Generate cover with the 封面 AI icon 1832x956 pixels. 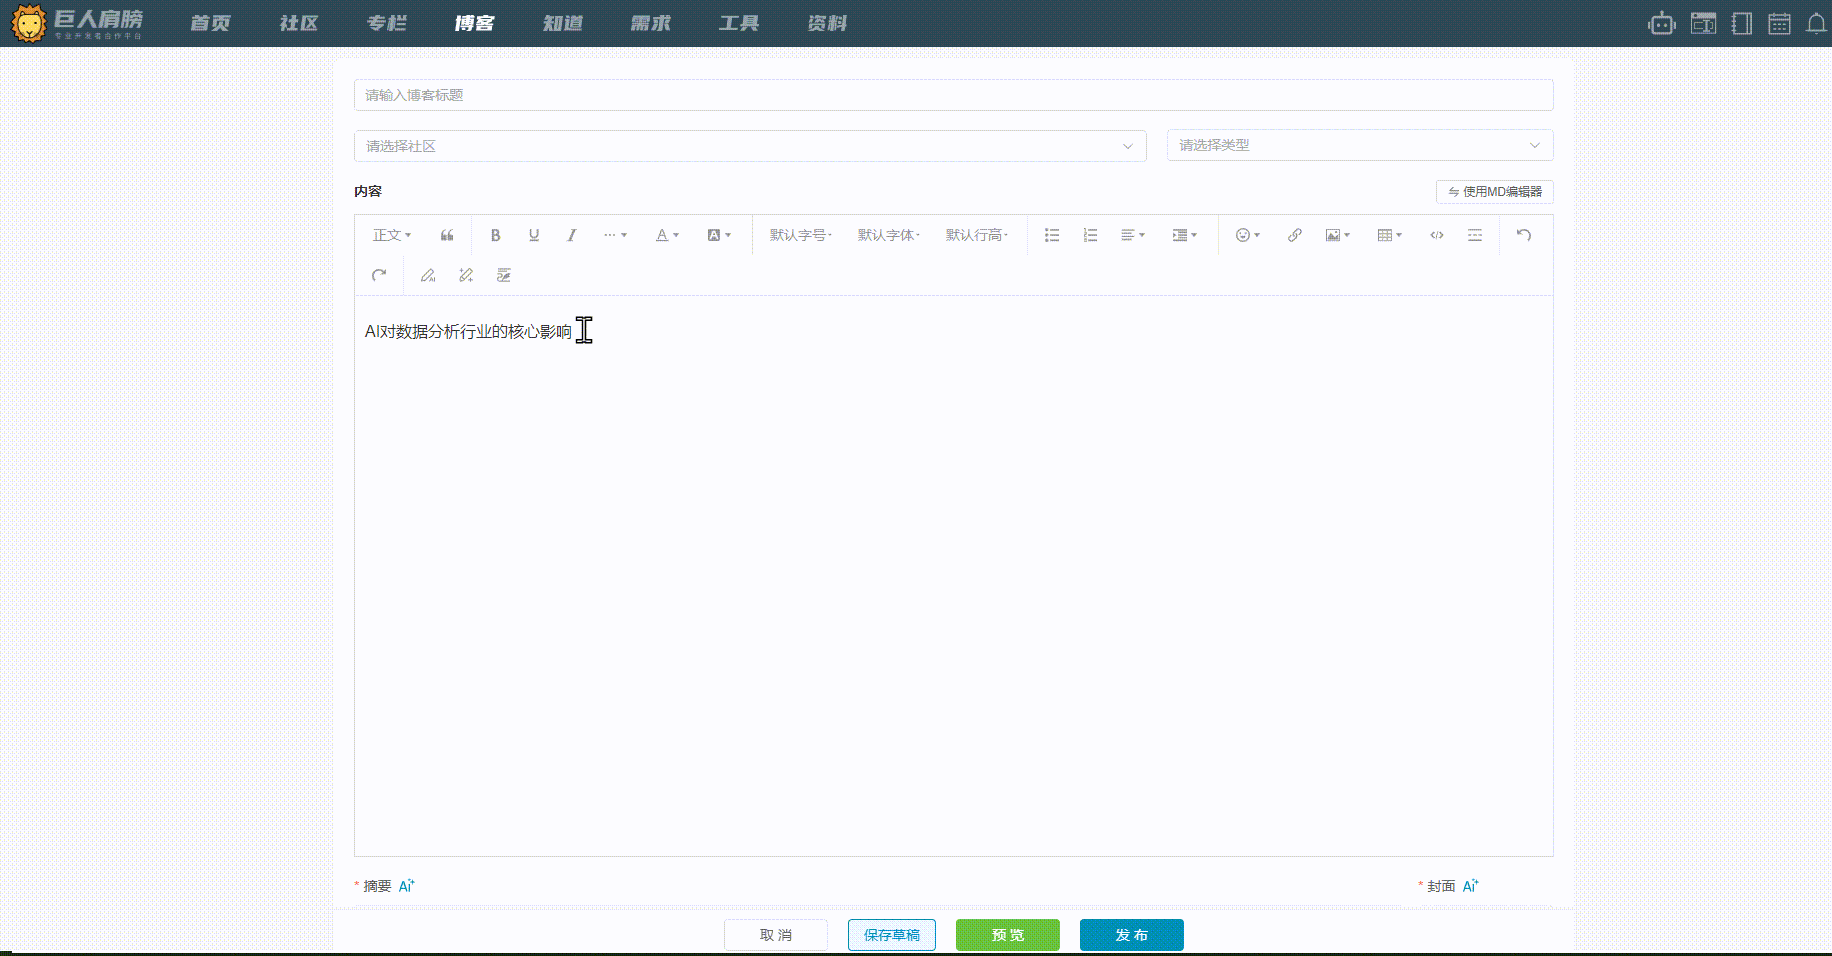[x=1470, y=885]
